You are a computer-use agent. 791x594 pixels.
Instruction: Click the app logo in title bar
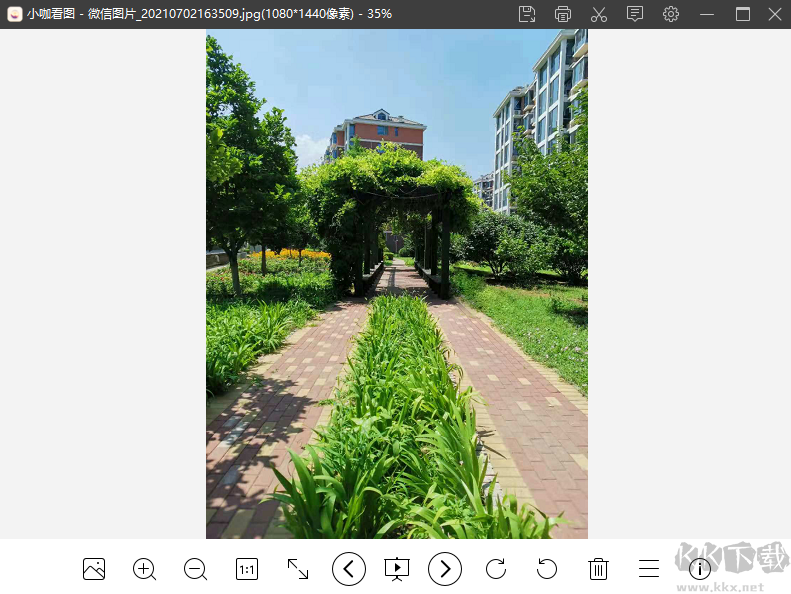(14, 14)
